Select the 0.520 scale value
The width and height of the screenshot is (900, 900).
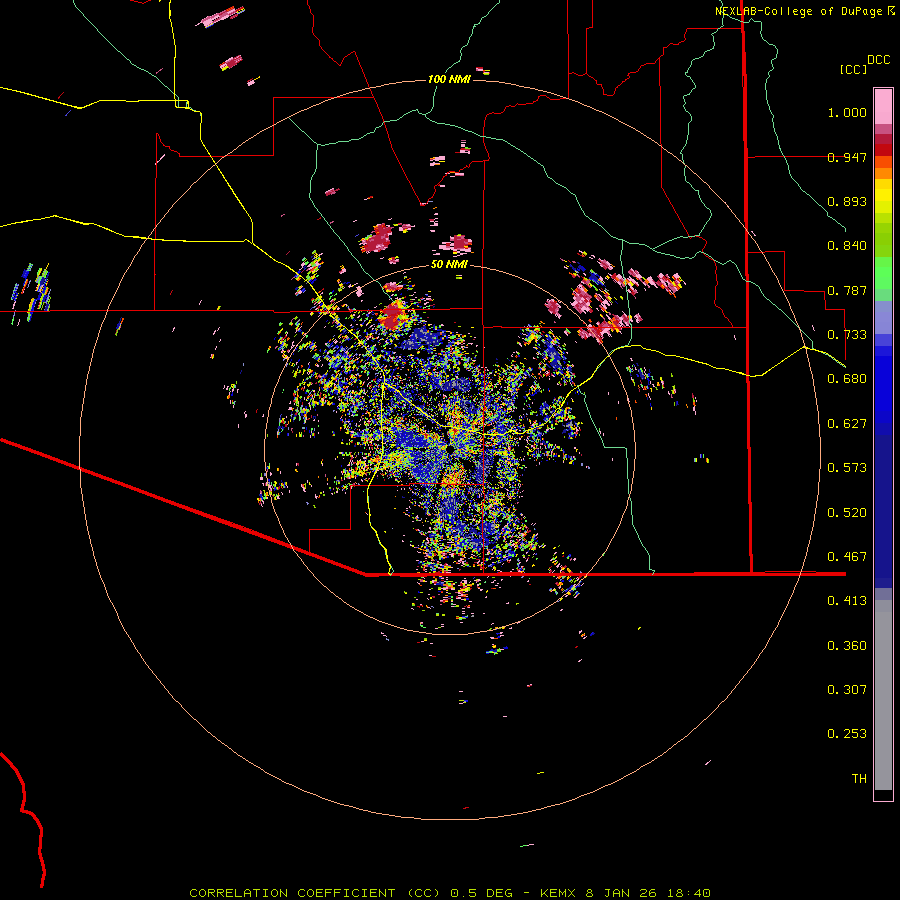[x=847, y=513]
